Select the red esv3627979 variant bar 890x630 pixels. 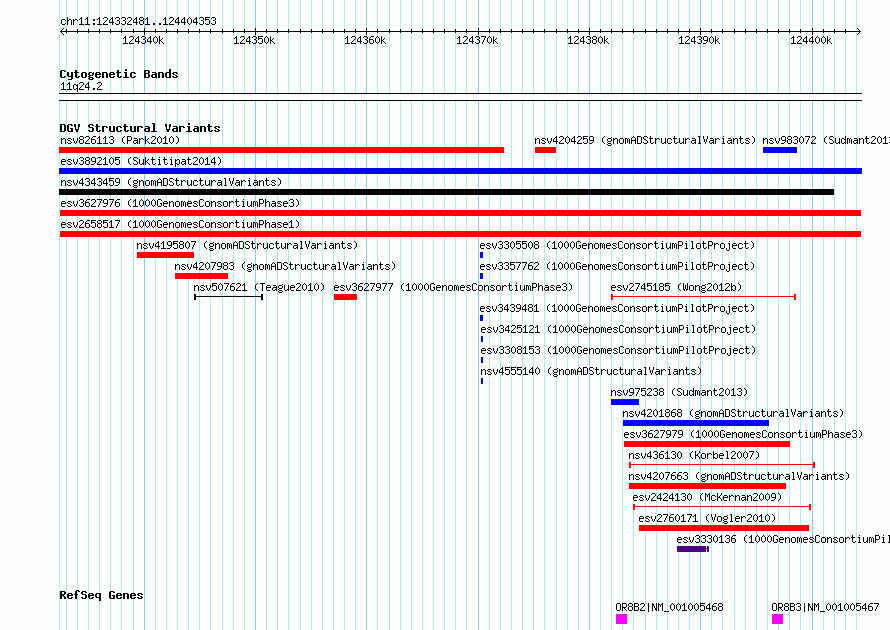[x=707, y=444]
